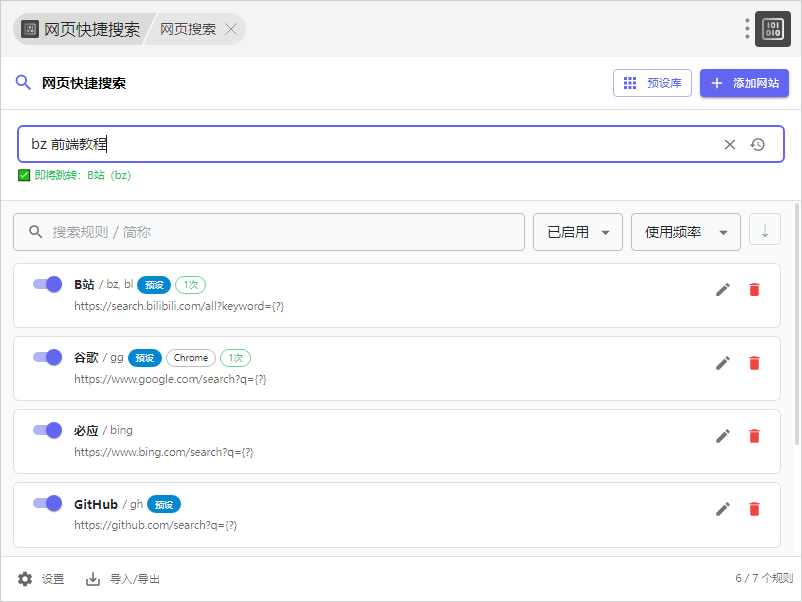
Task: Open the plugin icon at top right
Action: click(x=773, y=29)
